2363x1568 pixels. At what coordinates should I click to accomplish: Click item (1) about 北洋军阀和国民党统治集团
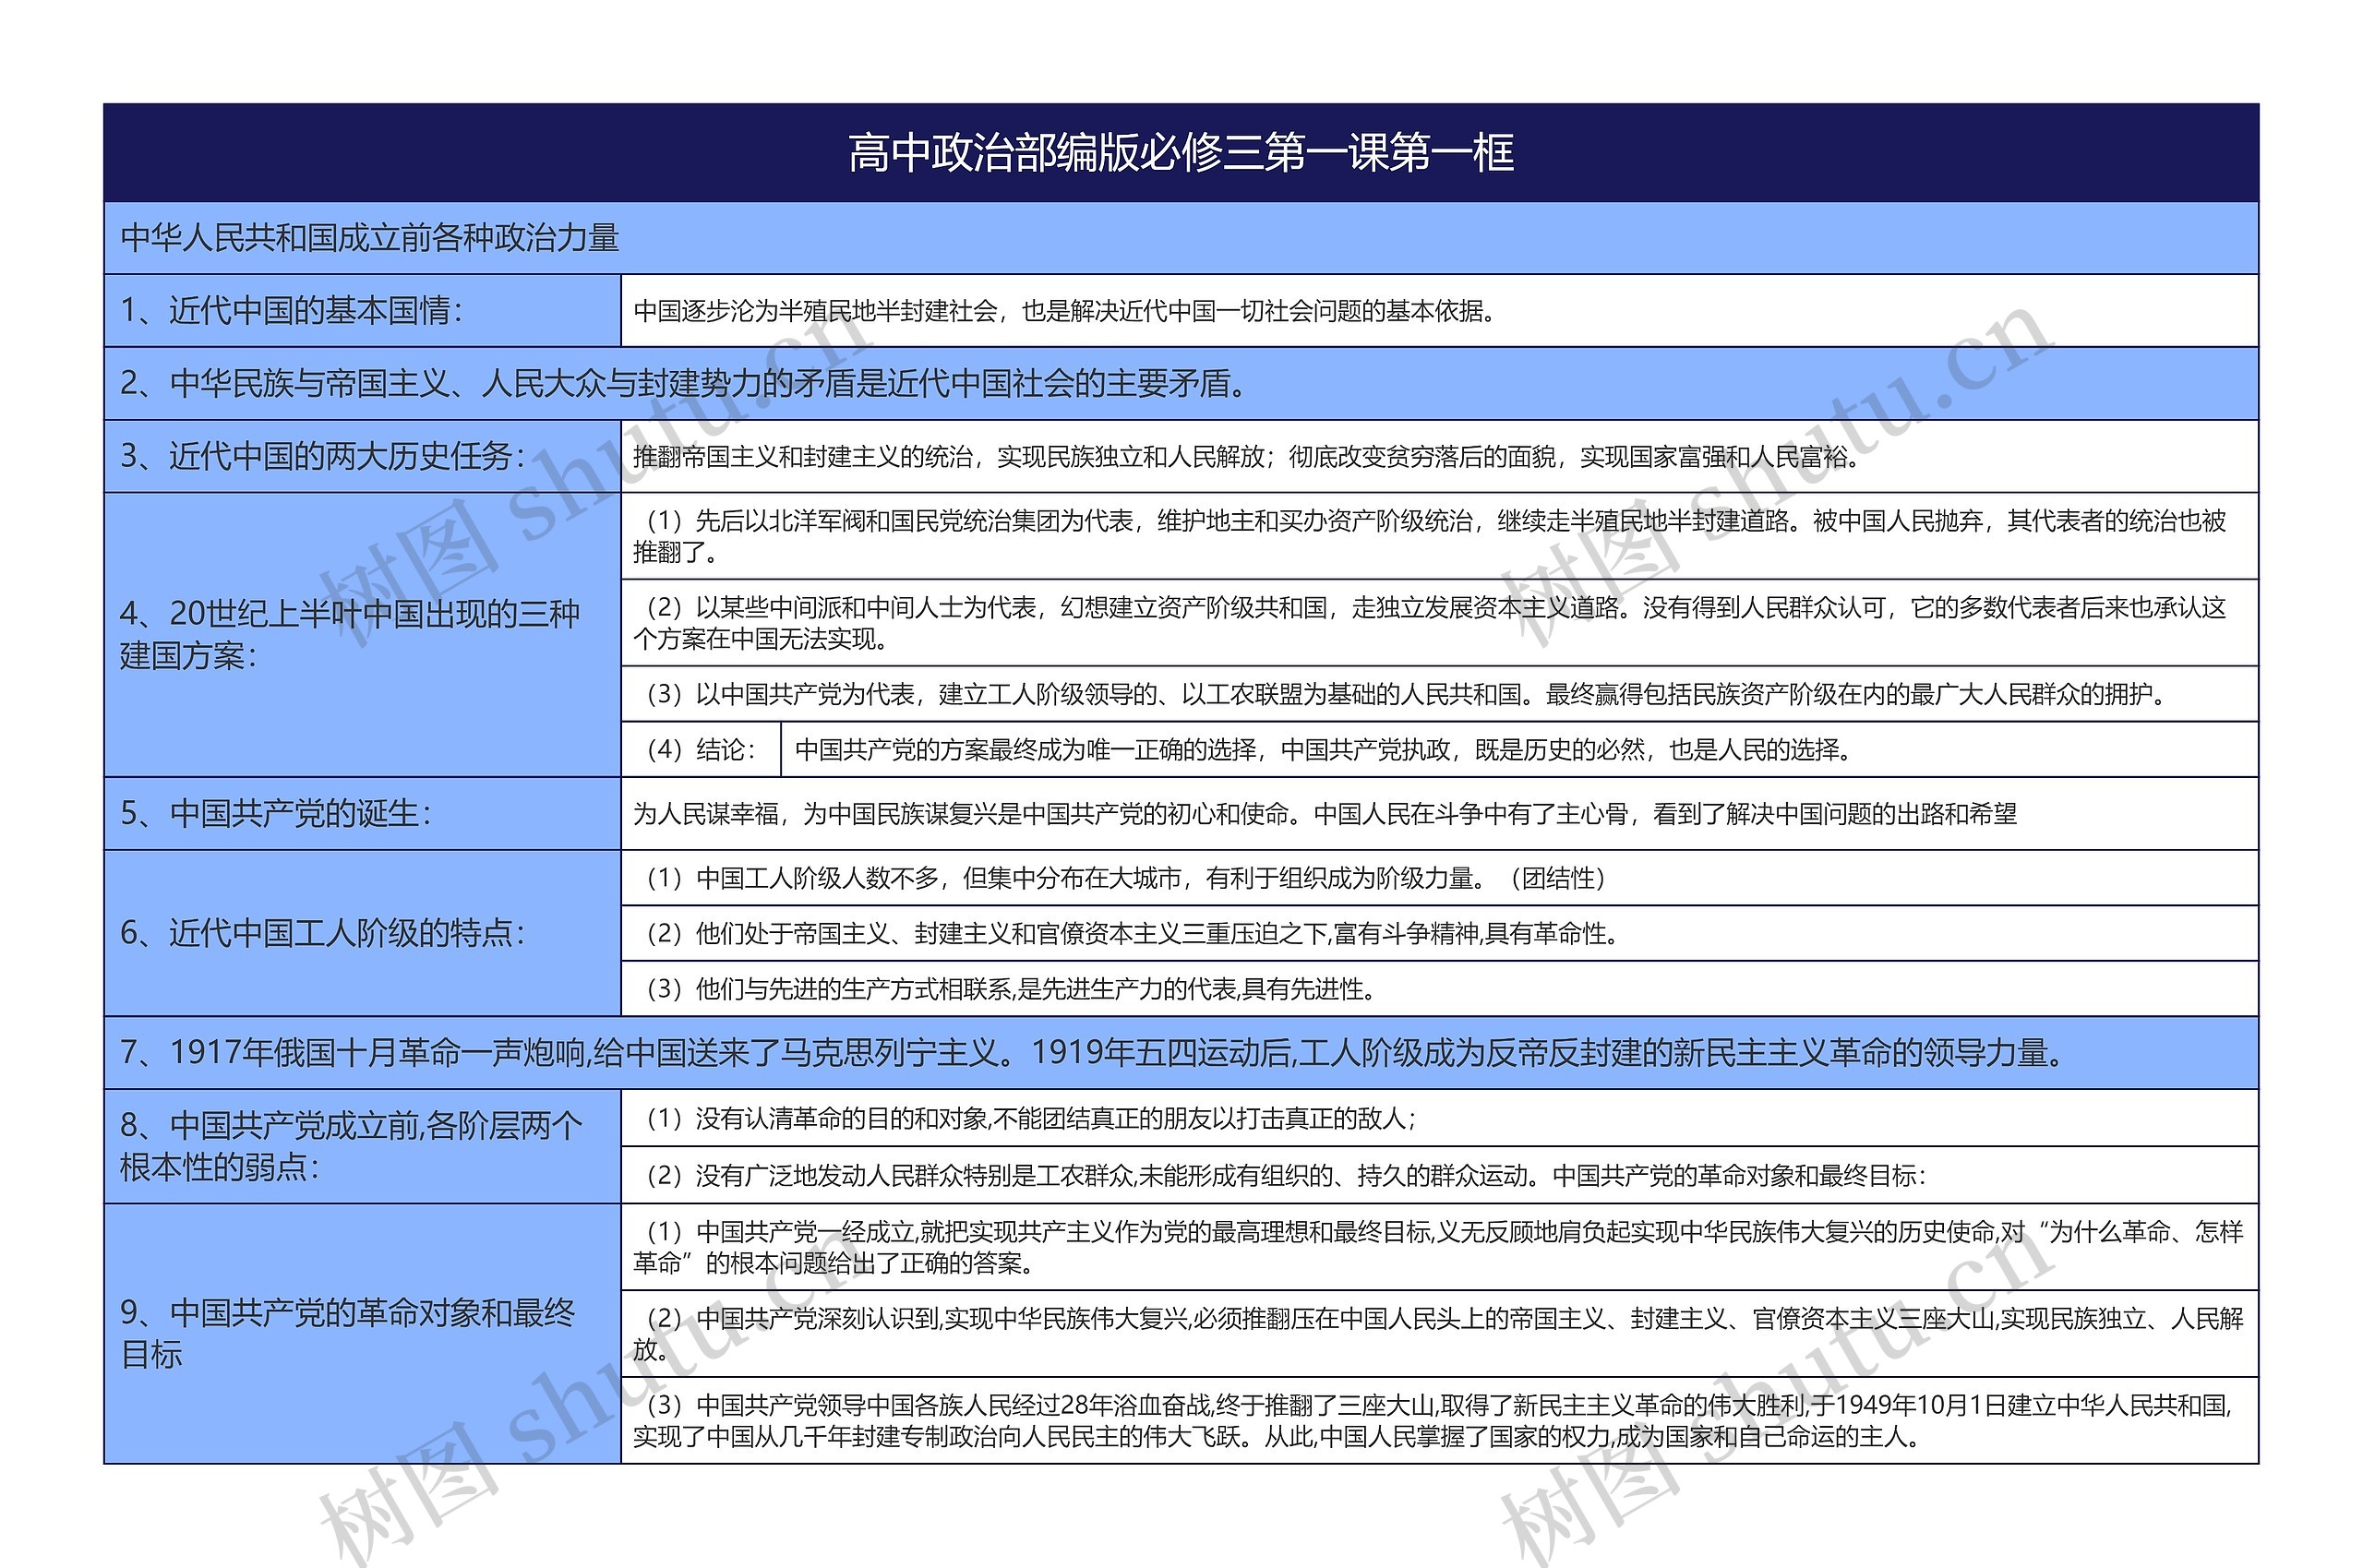click(x=1439, y=536)
